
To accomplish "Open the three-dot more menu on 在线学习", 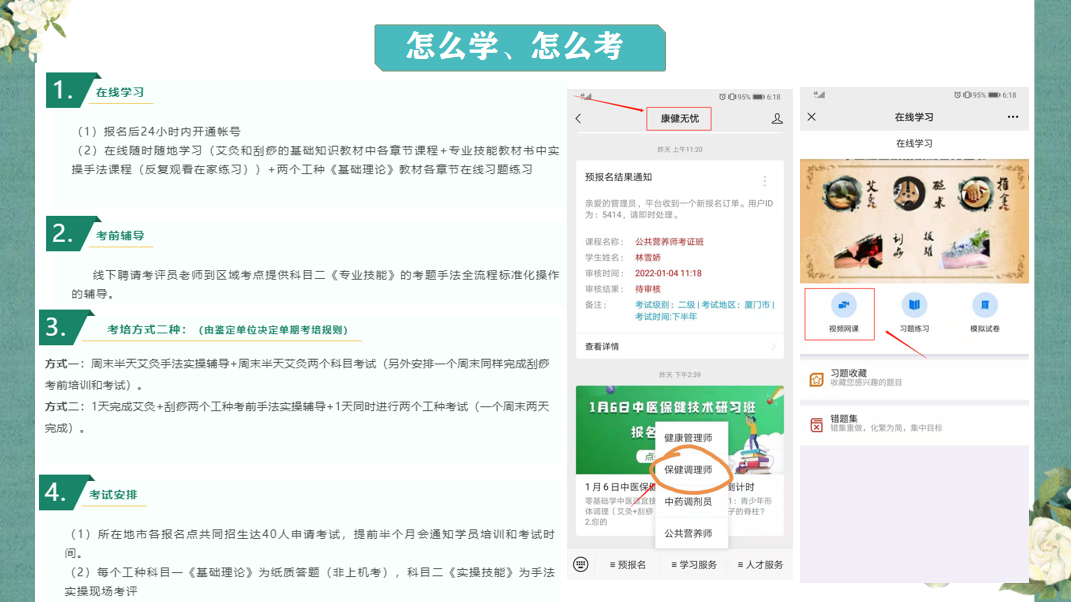I will coord(1013,117).
